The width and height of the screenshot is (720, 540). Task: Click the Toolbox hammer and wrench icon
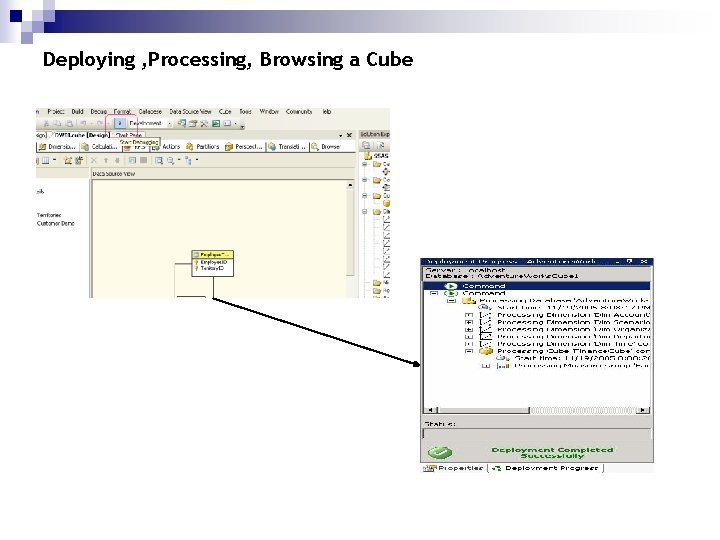(x=204, y=123)
